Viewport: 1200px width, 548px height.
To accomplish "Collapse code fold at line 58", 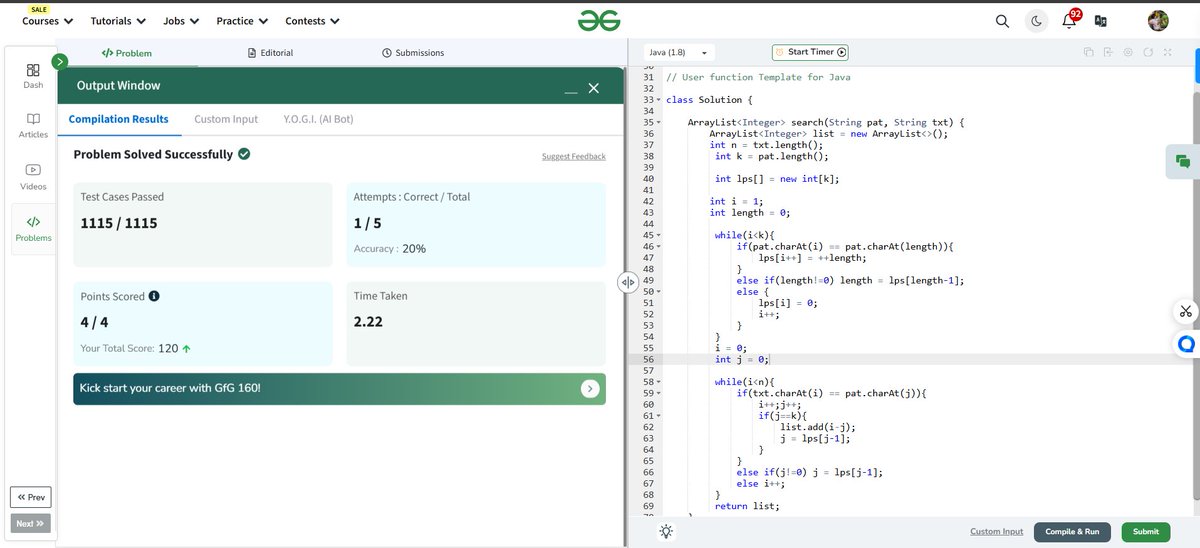I will (659, 382).
